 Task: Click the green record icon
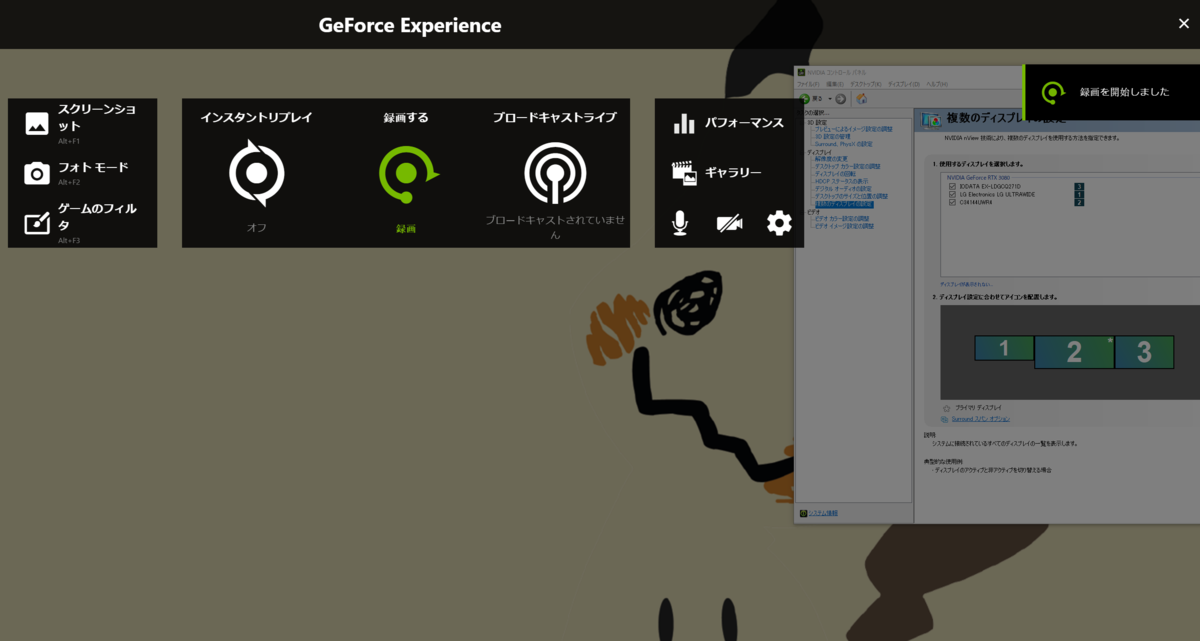click(405, 172)
